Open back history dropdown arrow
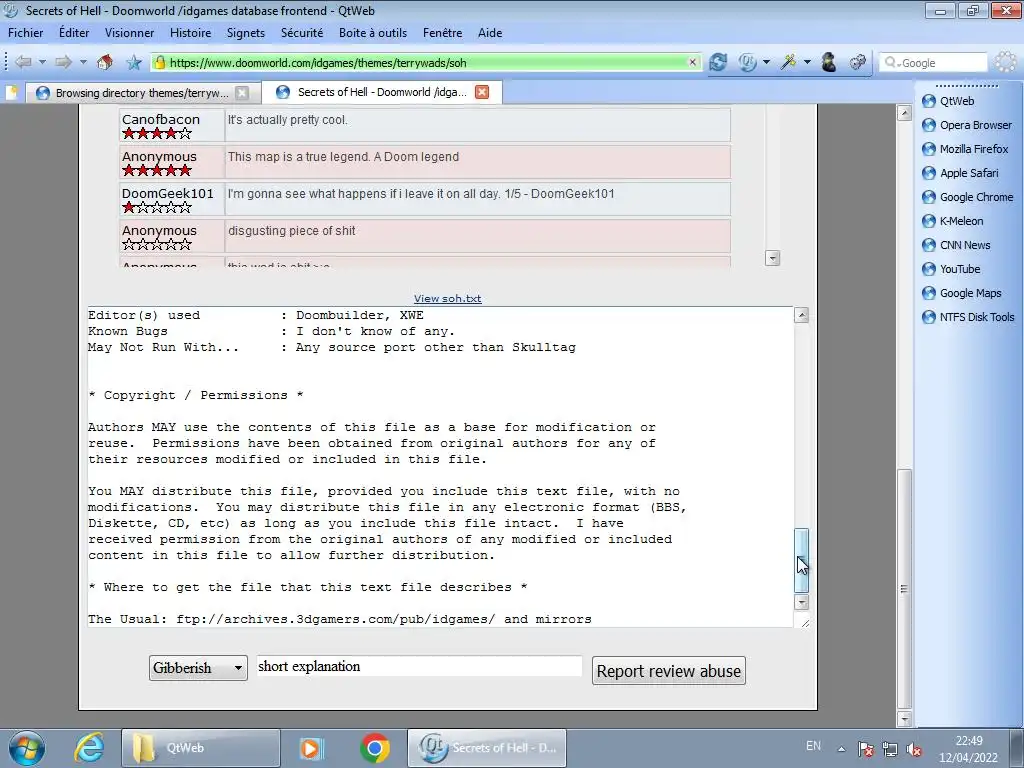This screenshot has height=768, width=1024. 42,62
